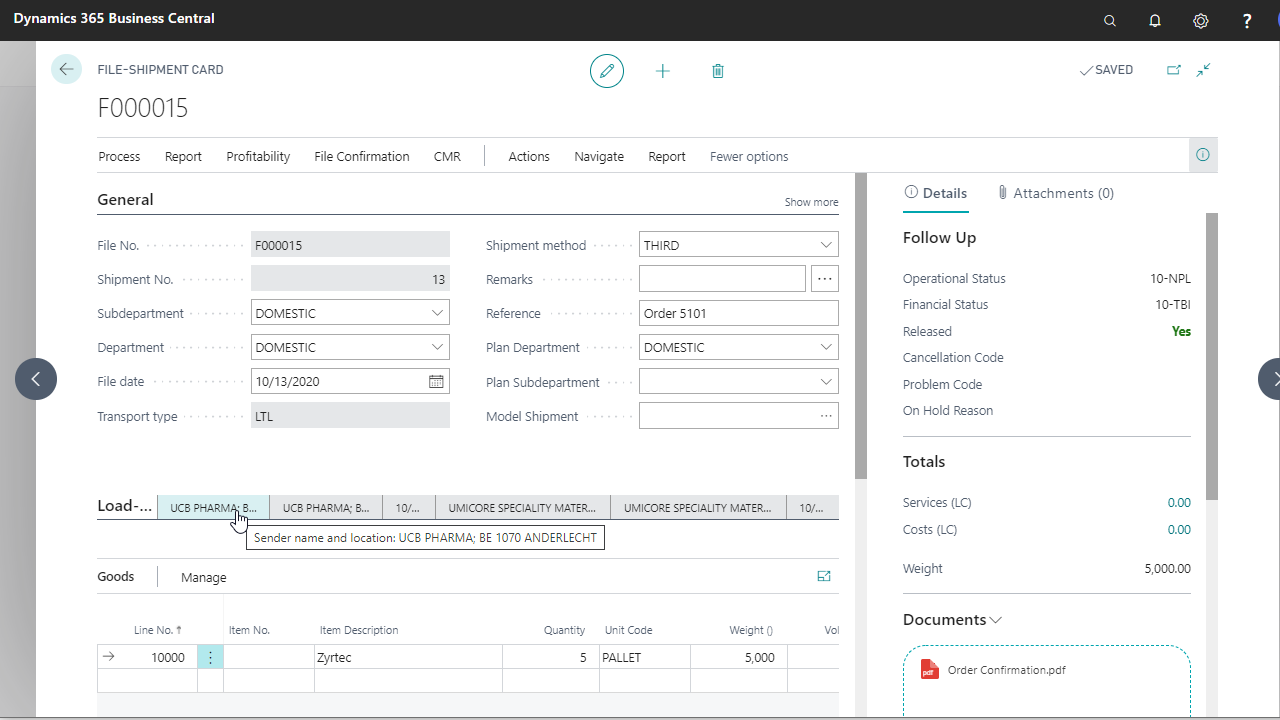Viewport: 1280px width, 720px height.
Task: Expand Plan Department dropdown
Action: point(826,347)
